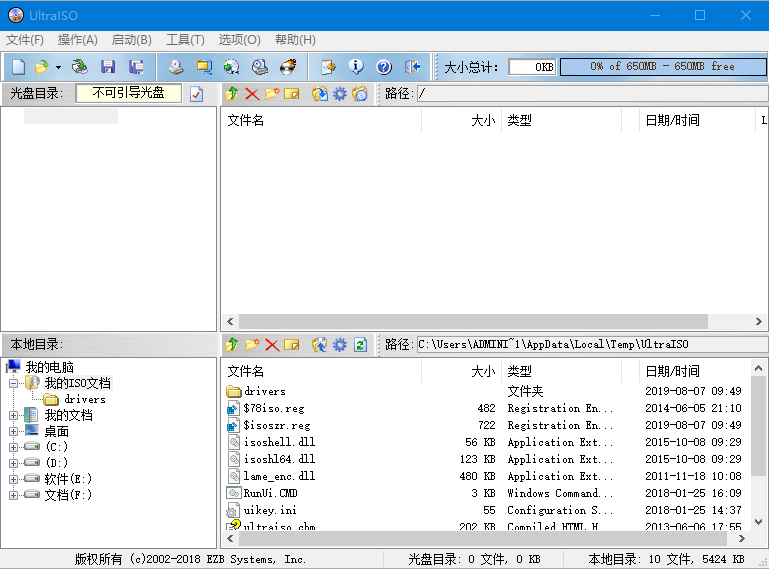Sort local pane by 类型 column header
The height and width of the screenshot is (573, 770).
click(561, 371)
